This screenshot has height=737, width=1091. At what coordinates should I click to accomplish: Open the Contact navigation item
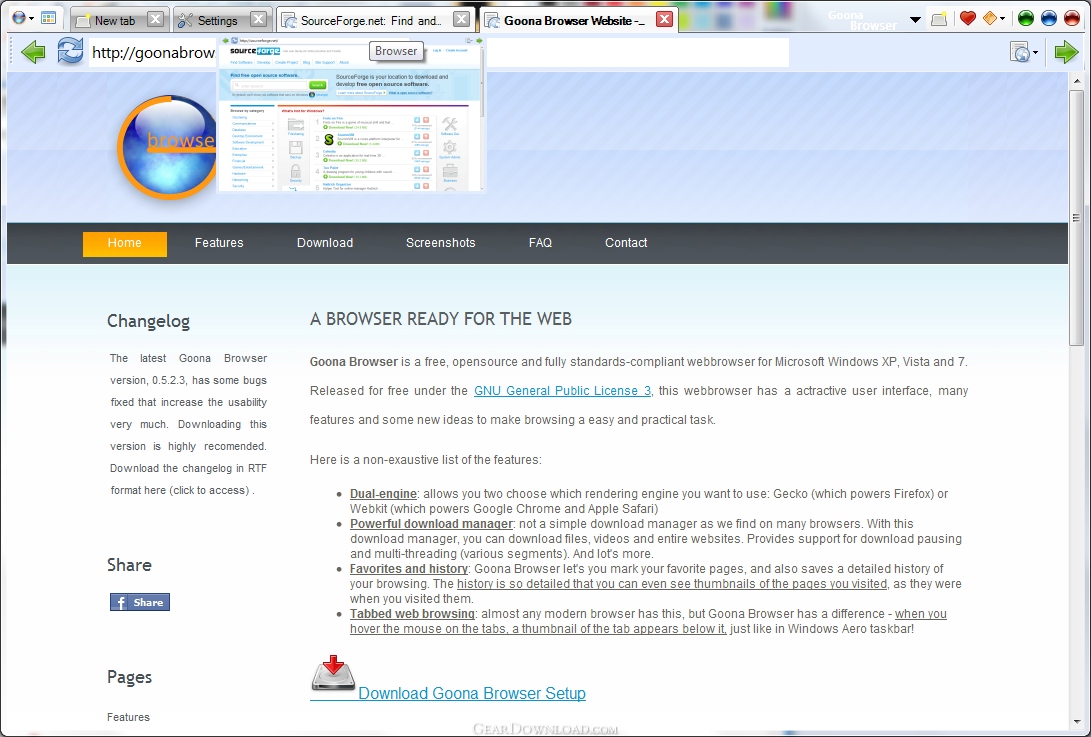click(x=626, y=243)
